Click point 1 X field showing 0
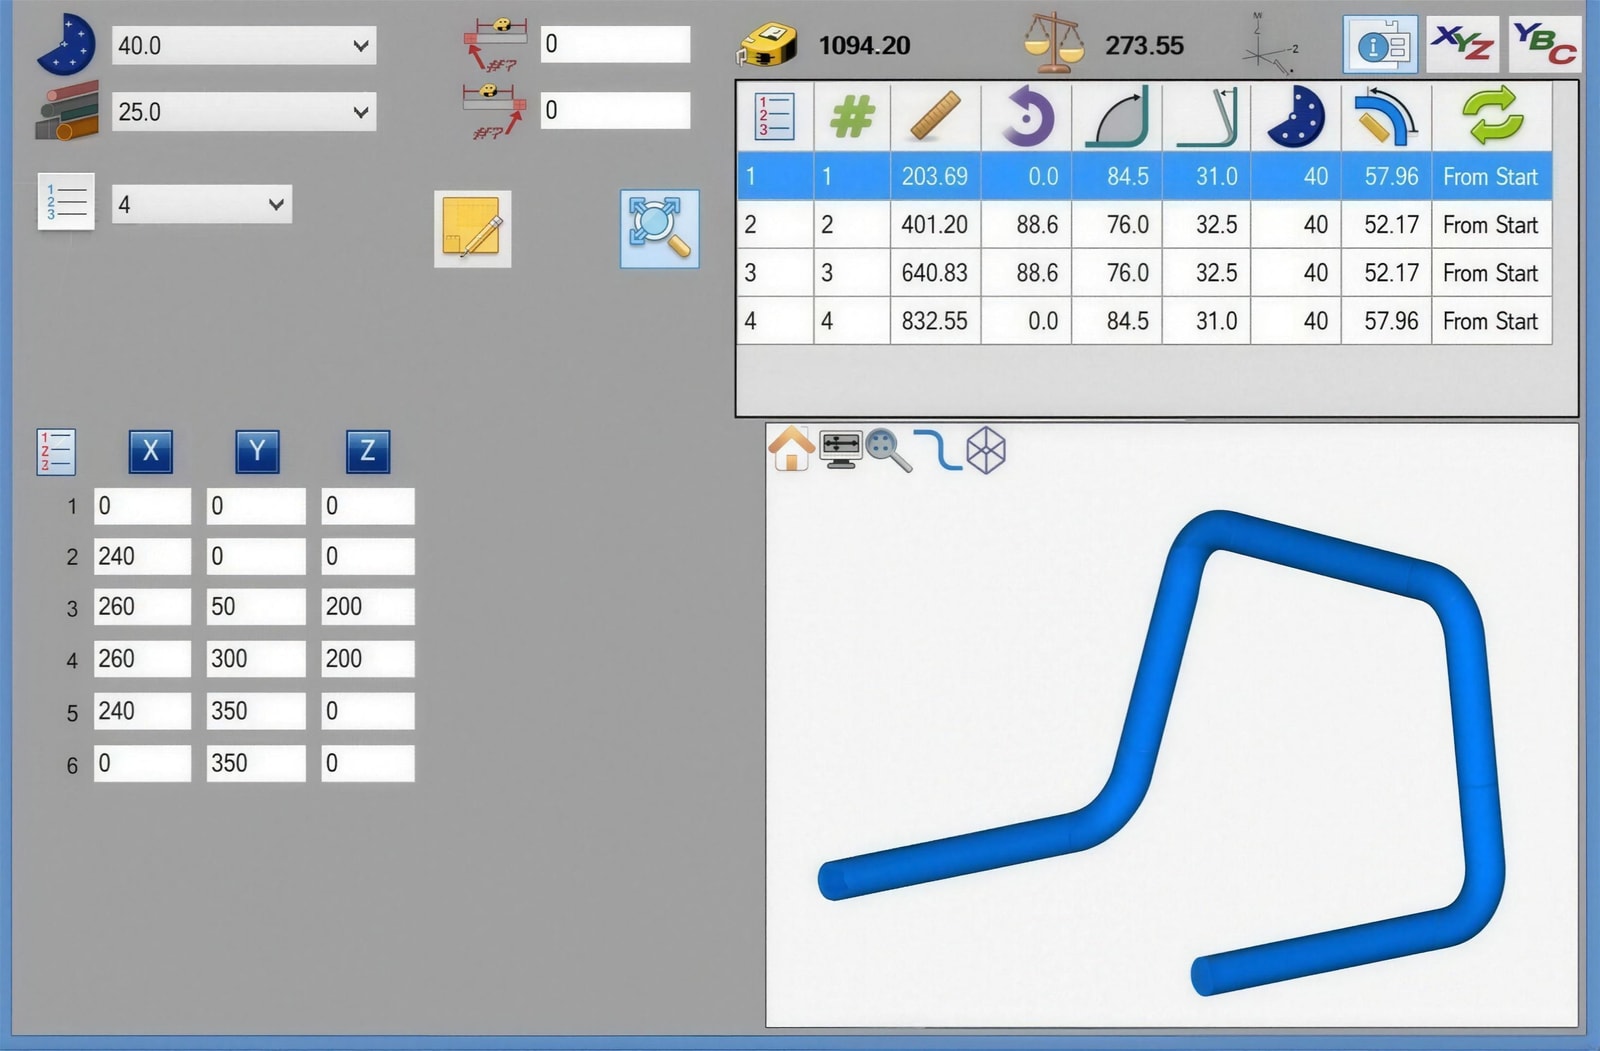The width and height of the screenshot is (1600, 1051). point(142,507)
